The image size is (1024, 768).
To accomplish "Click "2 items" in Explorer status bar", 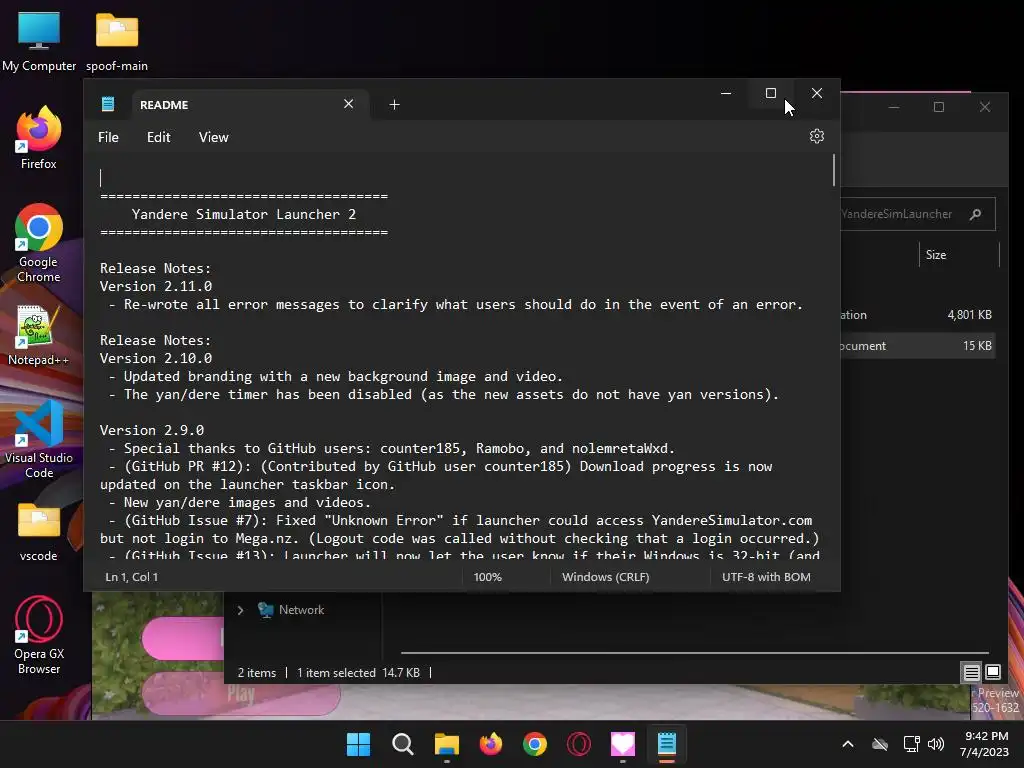I will coord(257,673).
